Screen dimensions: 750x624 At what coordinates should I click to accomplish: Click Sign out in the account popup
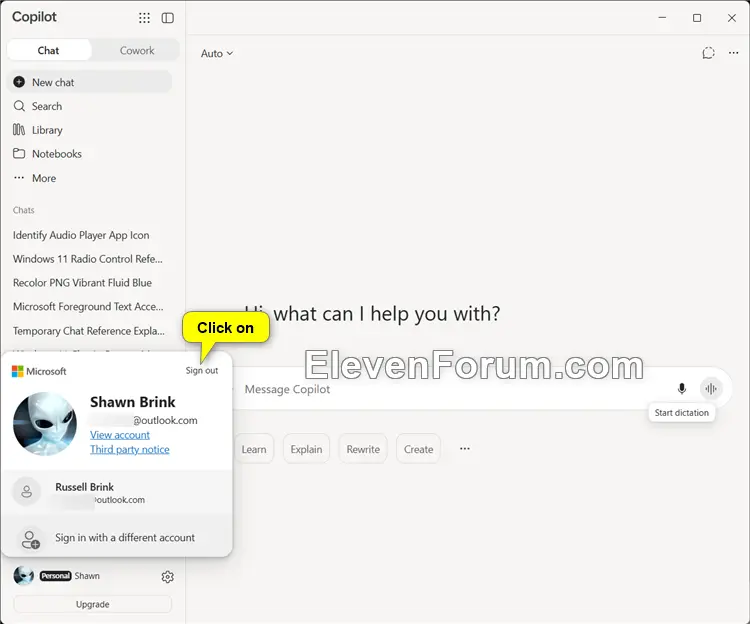click(202, 371)
